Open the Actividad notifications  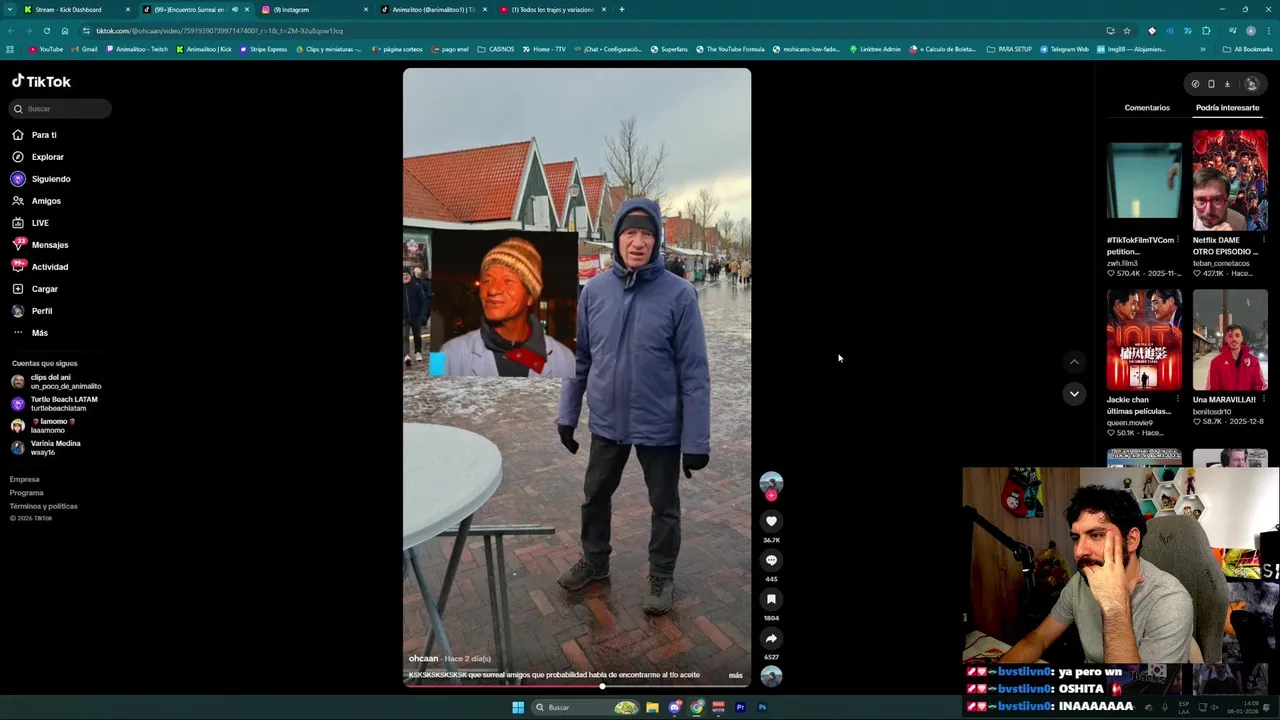(x=40, y=267)
